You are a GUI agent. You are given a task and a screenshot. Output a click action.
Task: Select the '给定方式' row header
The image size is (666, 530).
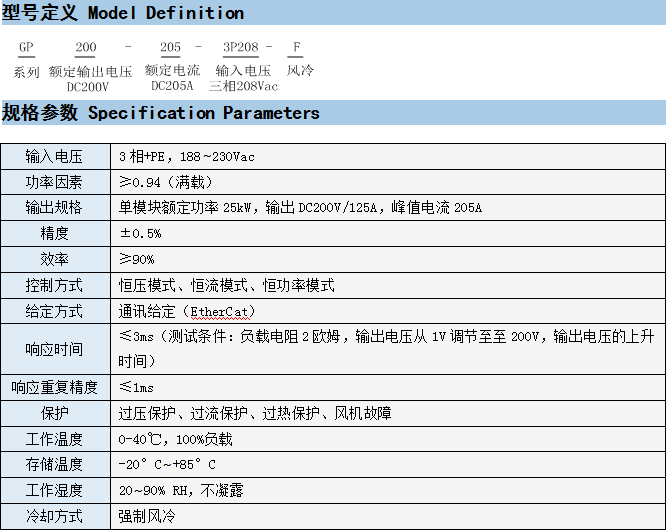click(56, 311)
